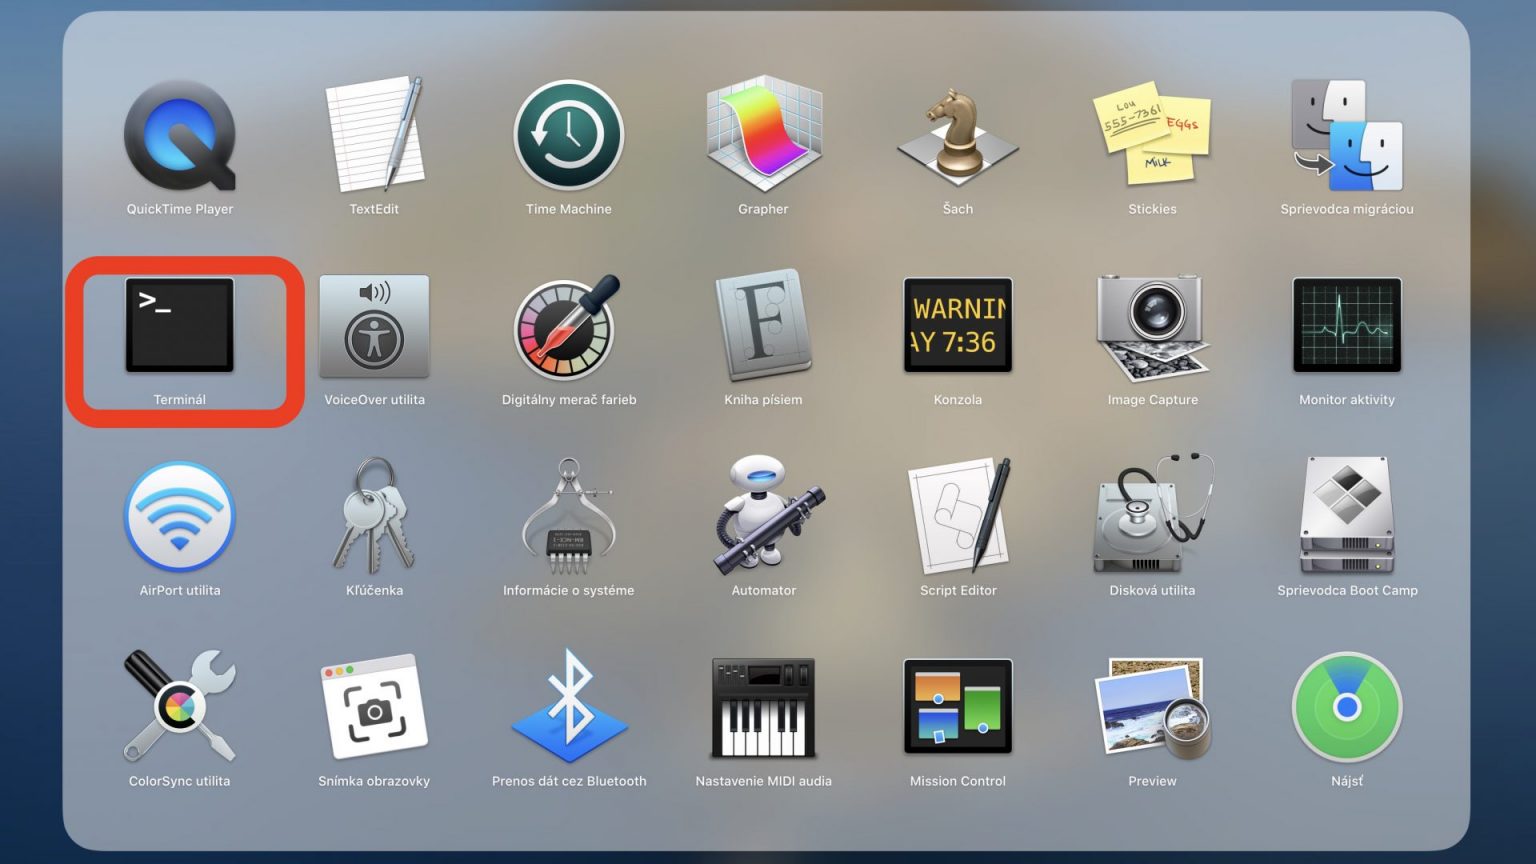1536x864 pixels.
Task: Open Image Capture app
Action: click(x=1152, y=326)
